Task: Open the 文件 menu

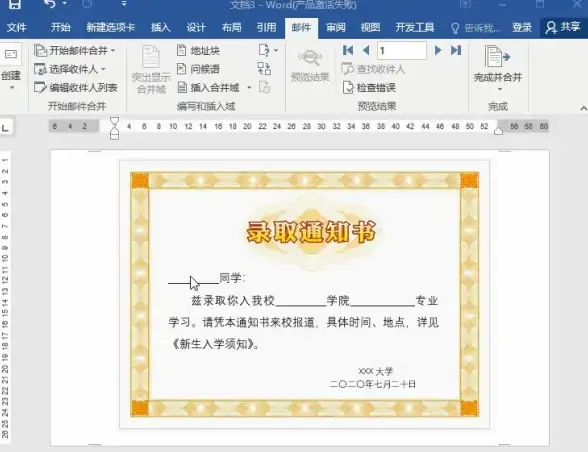Action: (16, 27)
